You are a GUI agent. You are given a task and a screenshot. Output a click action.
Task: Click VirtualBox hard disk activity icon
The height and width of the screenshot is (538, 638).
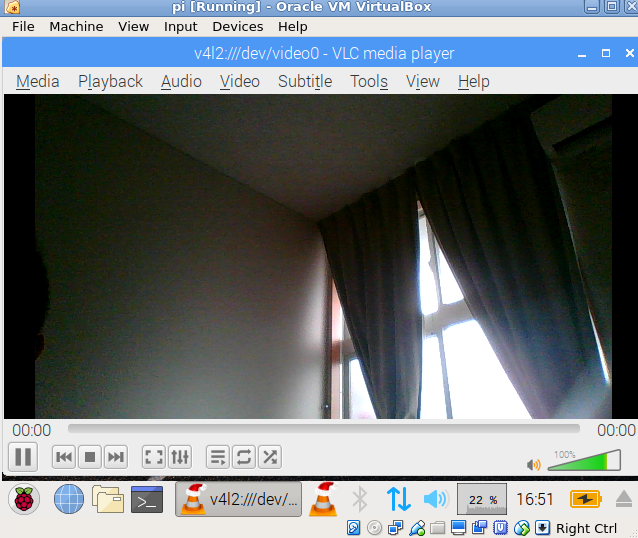click(x=353, y=528)
